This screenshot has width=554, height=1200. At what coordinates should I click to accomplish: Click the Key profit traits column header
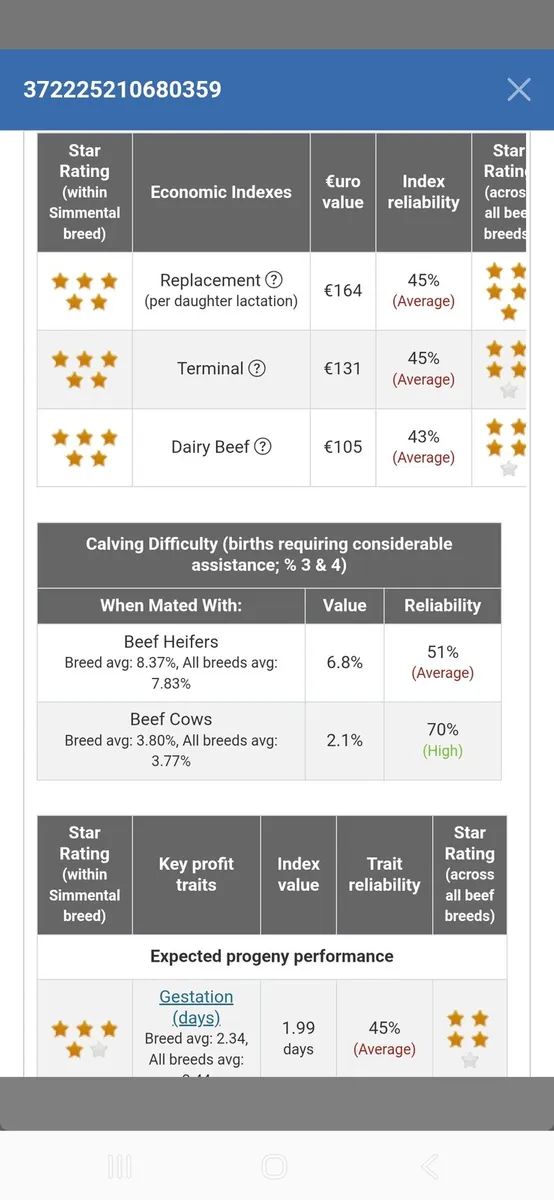click(x=196, y=875)
